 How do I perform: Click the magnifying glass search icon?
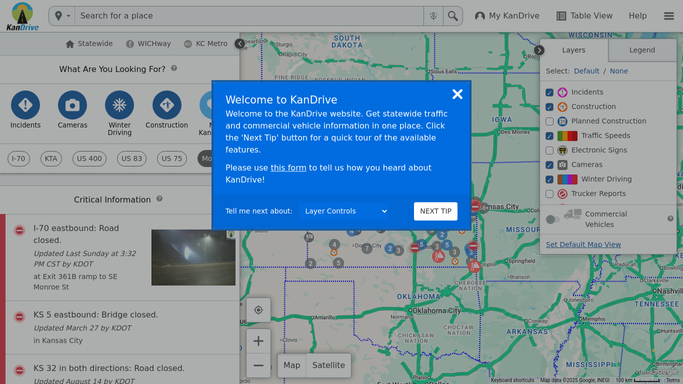(453, 16)
